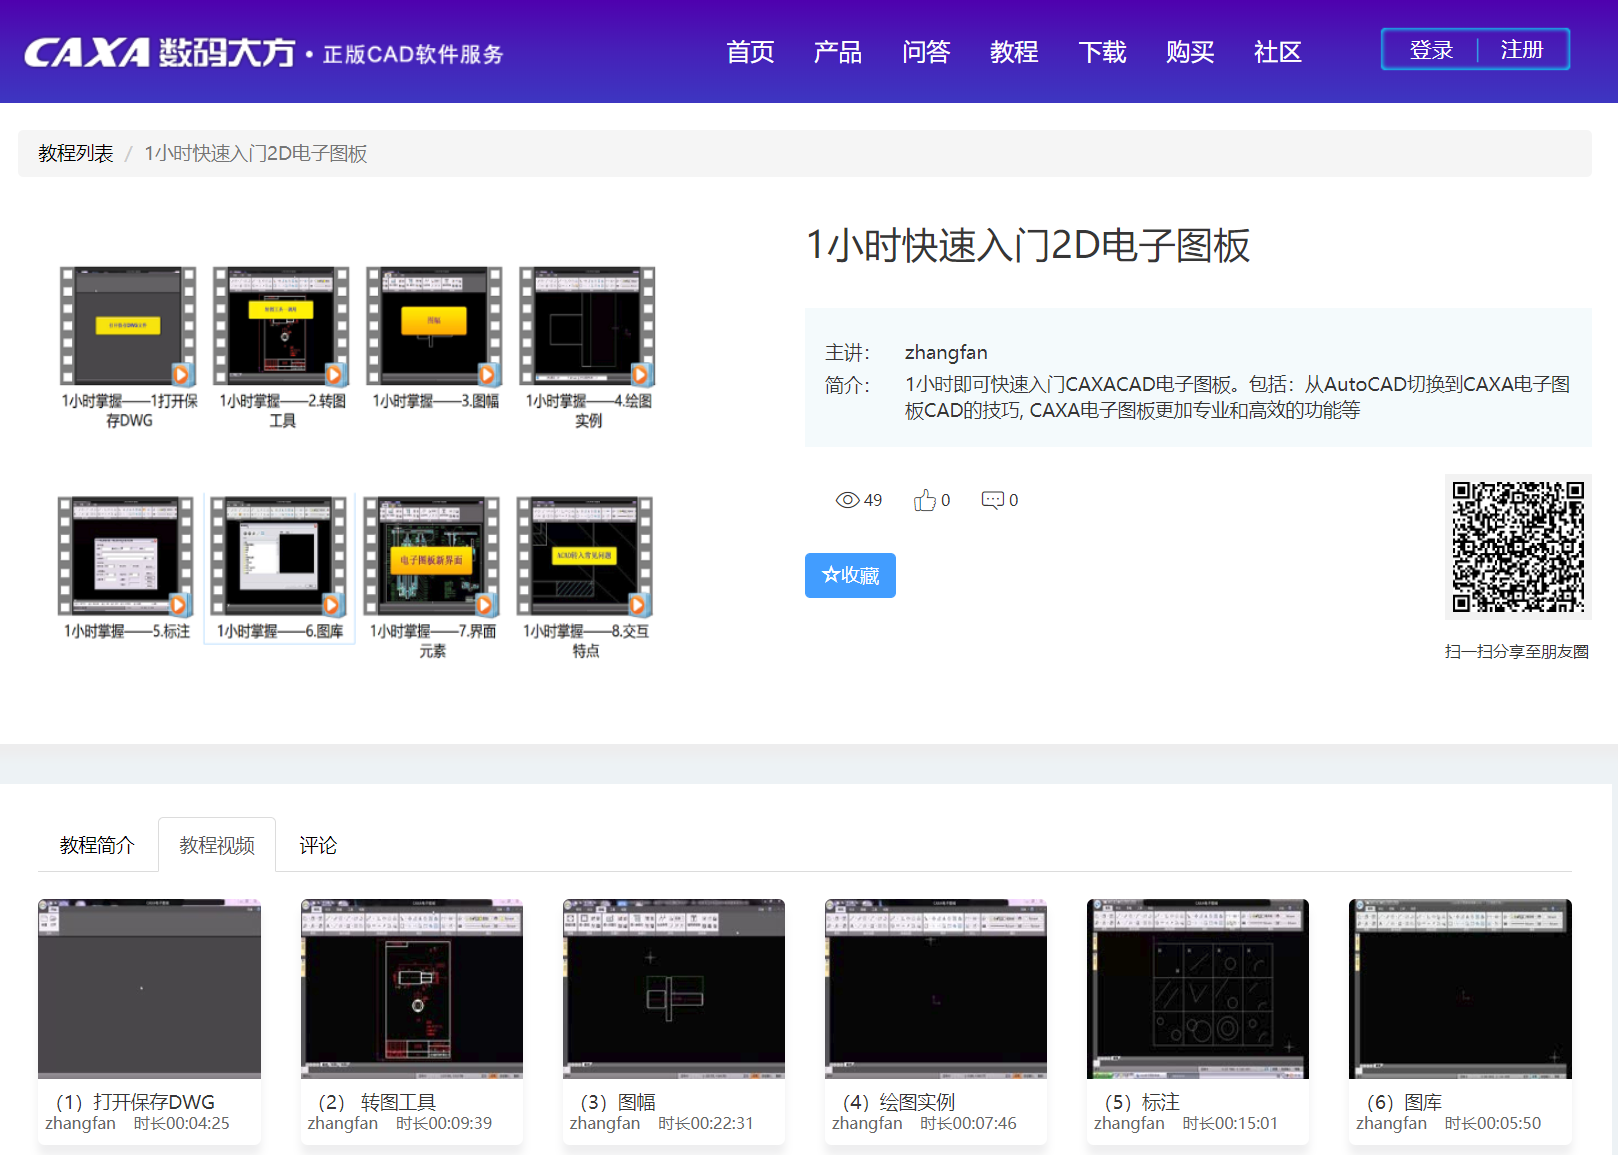The height and width of the screenshot is (1155, 1618).
Task: Click breadcrumb 1小时快速入门2D电子图板
Action: [x=256, y=153]
